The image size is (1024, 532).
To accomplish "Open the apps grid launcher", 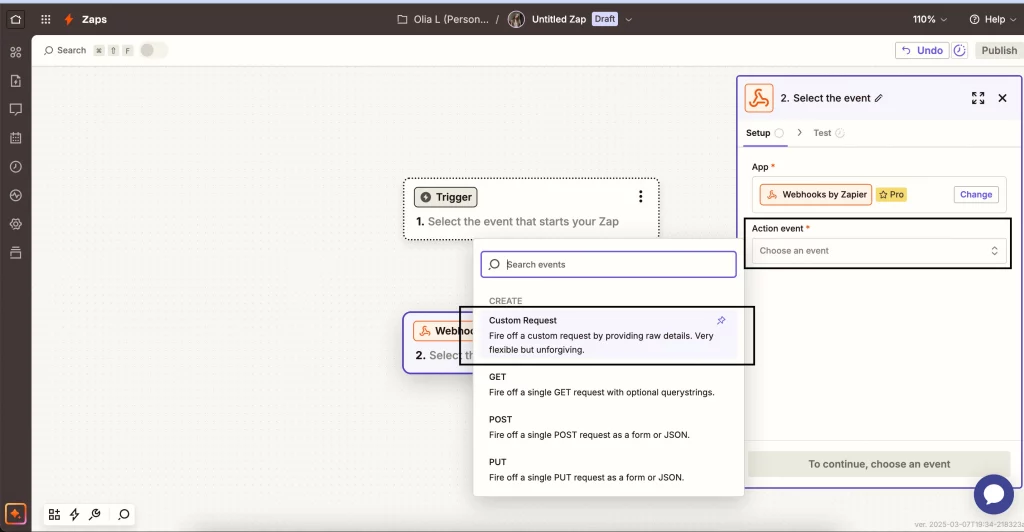I will pos(46,20).
